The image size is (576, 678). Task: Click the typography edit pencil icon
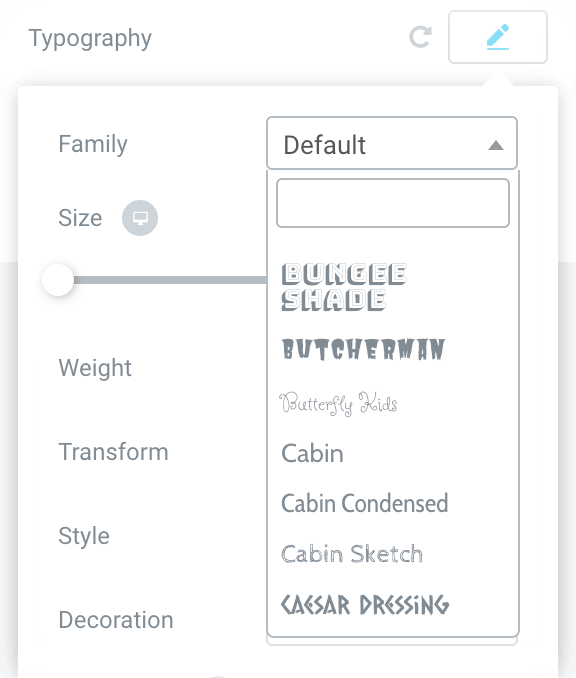(498, 37)
